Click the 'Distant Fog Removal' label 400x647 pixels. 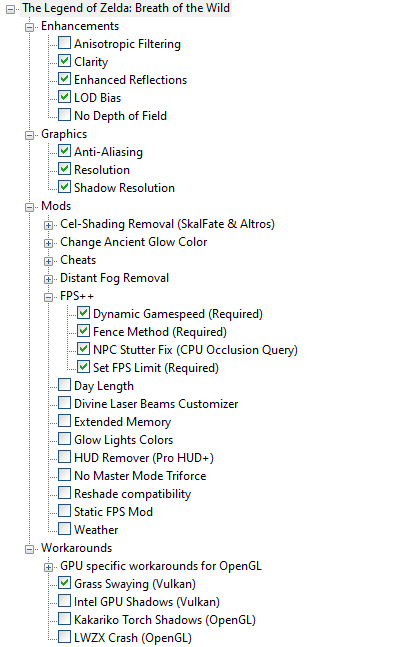(114, 278)
